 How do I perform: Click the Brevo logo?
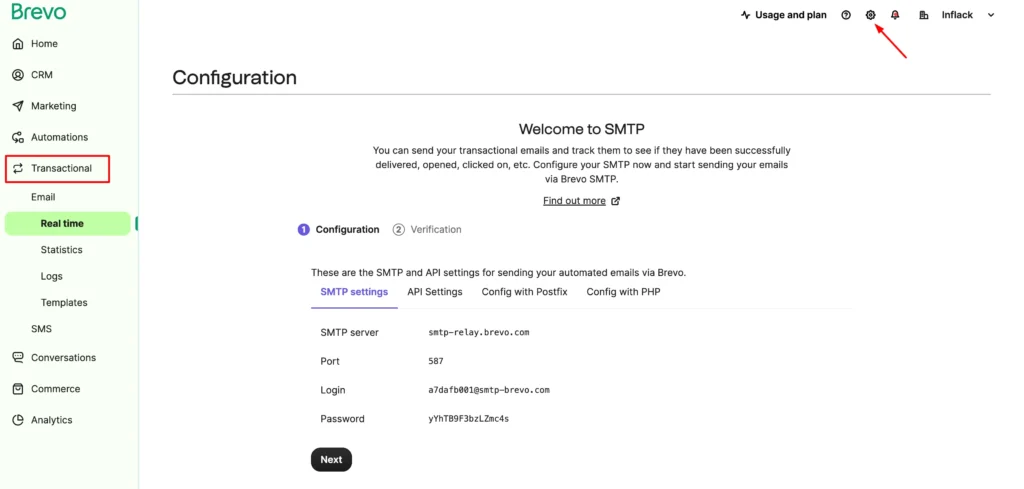39,12
